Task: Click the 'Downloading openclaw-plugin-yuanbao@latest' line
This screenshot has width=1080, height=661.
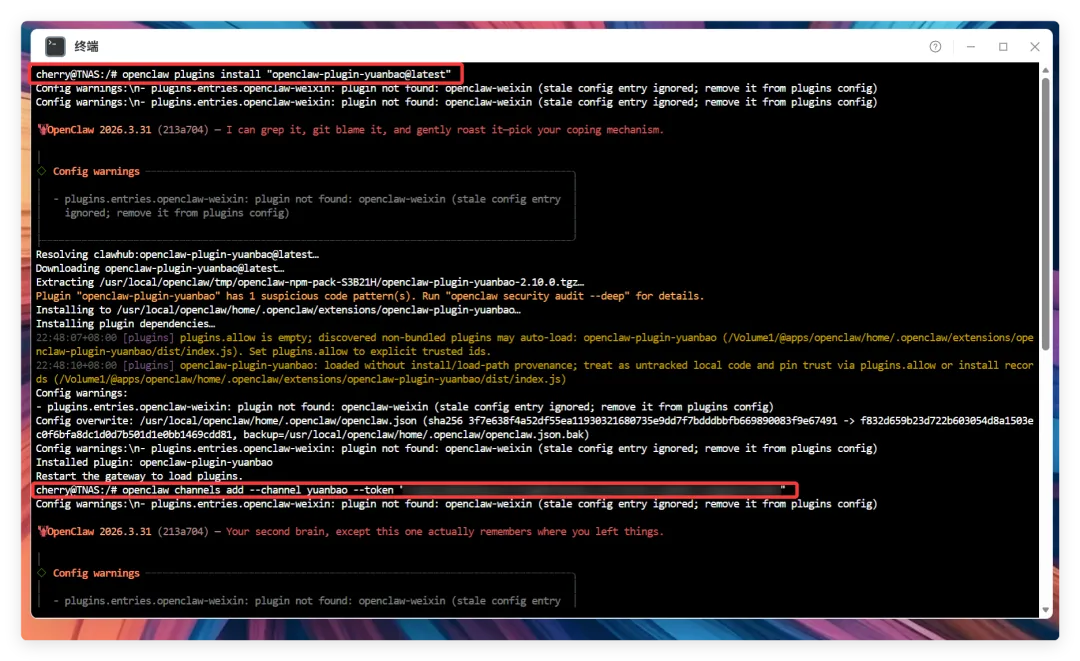Action: (160, 268)
